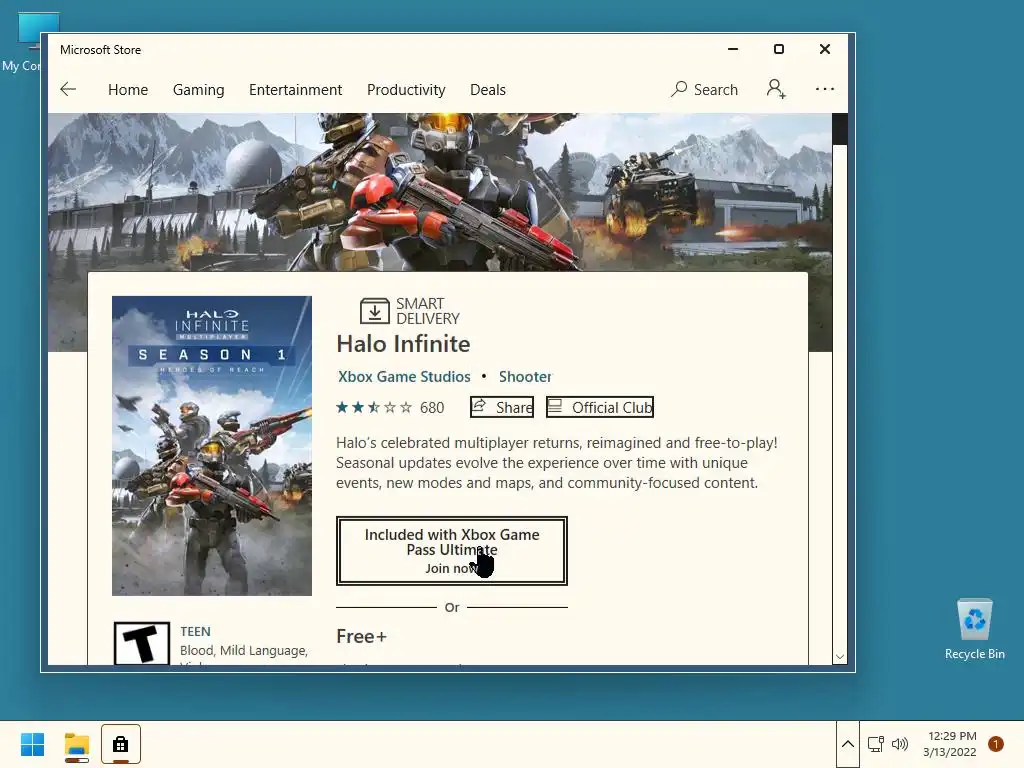The image size is (1024, 768).
Task: Click the Halo hero banner image
Action: click(440, 192)
